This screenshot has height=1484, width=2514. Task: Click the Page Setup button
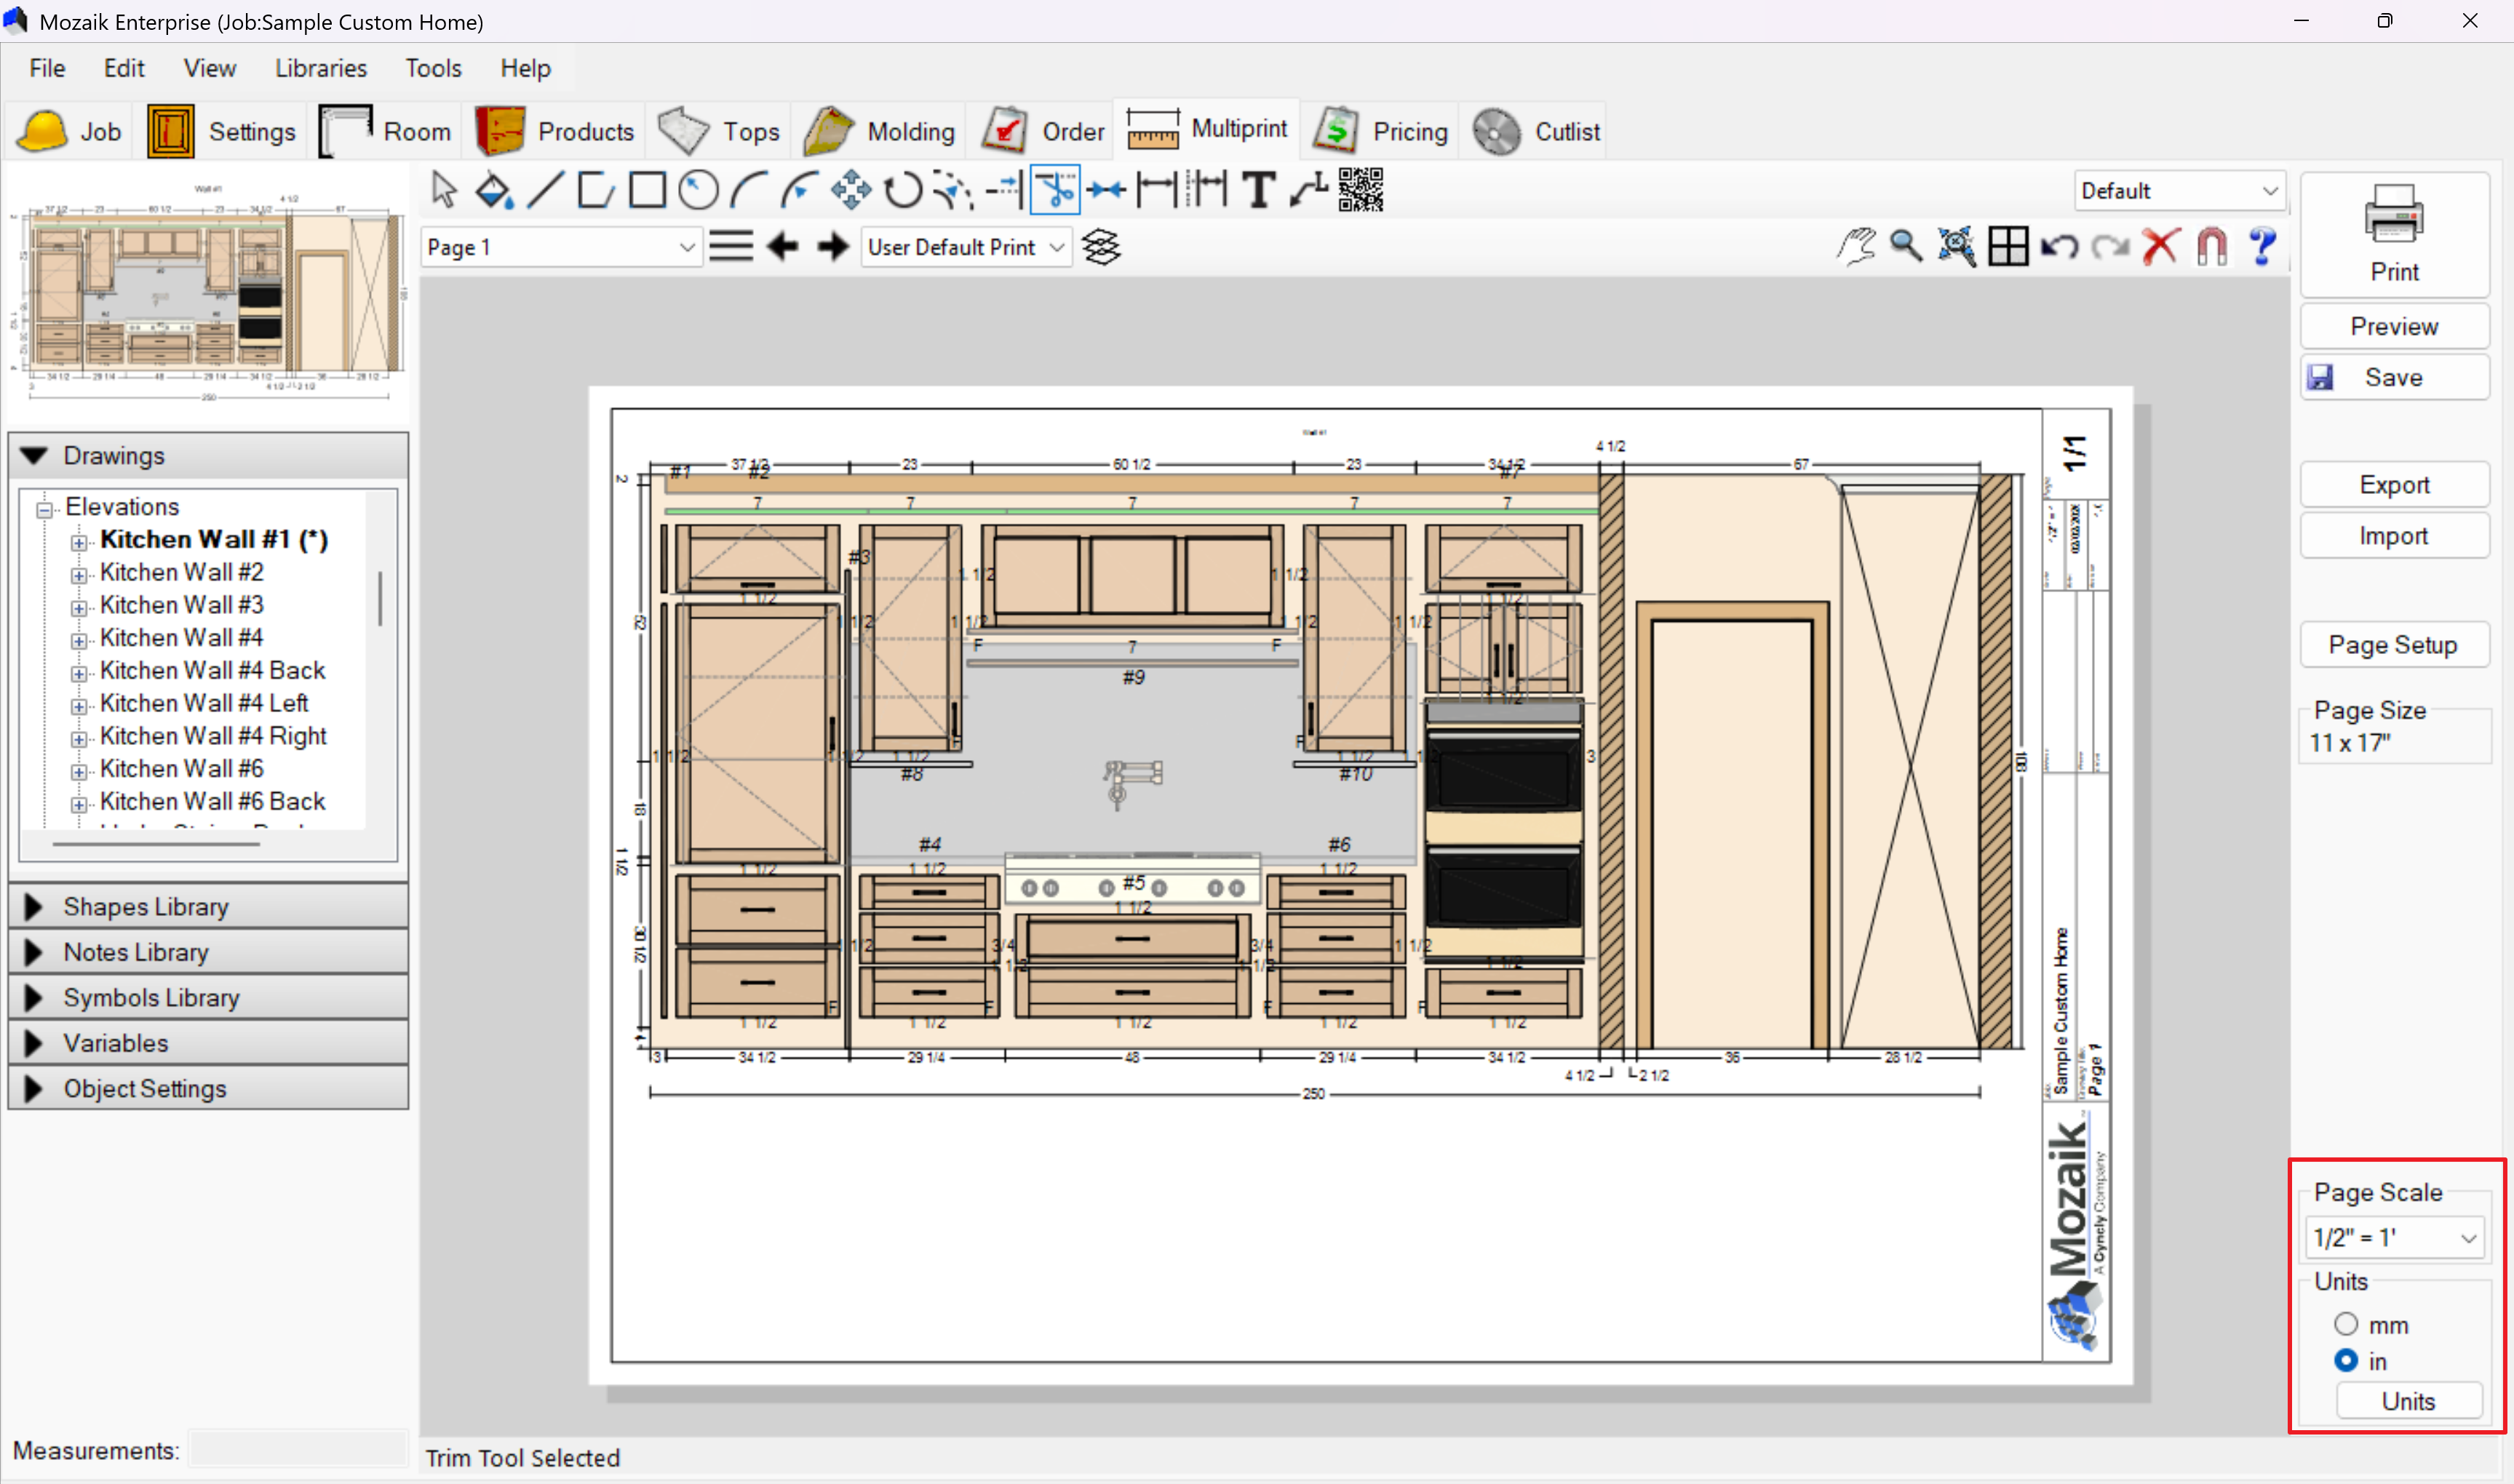point(2392,645)
